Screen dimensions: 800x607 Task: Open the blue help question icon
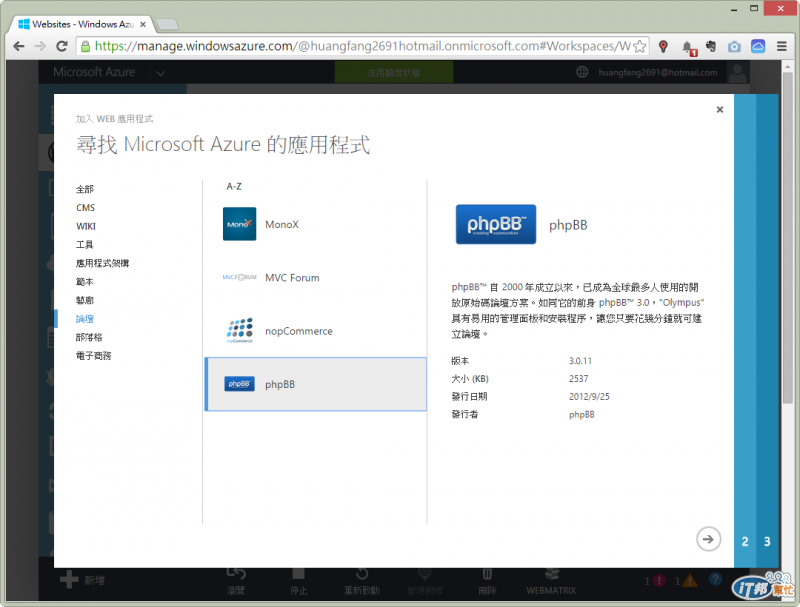[x=715, y=579]
